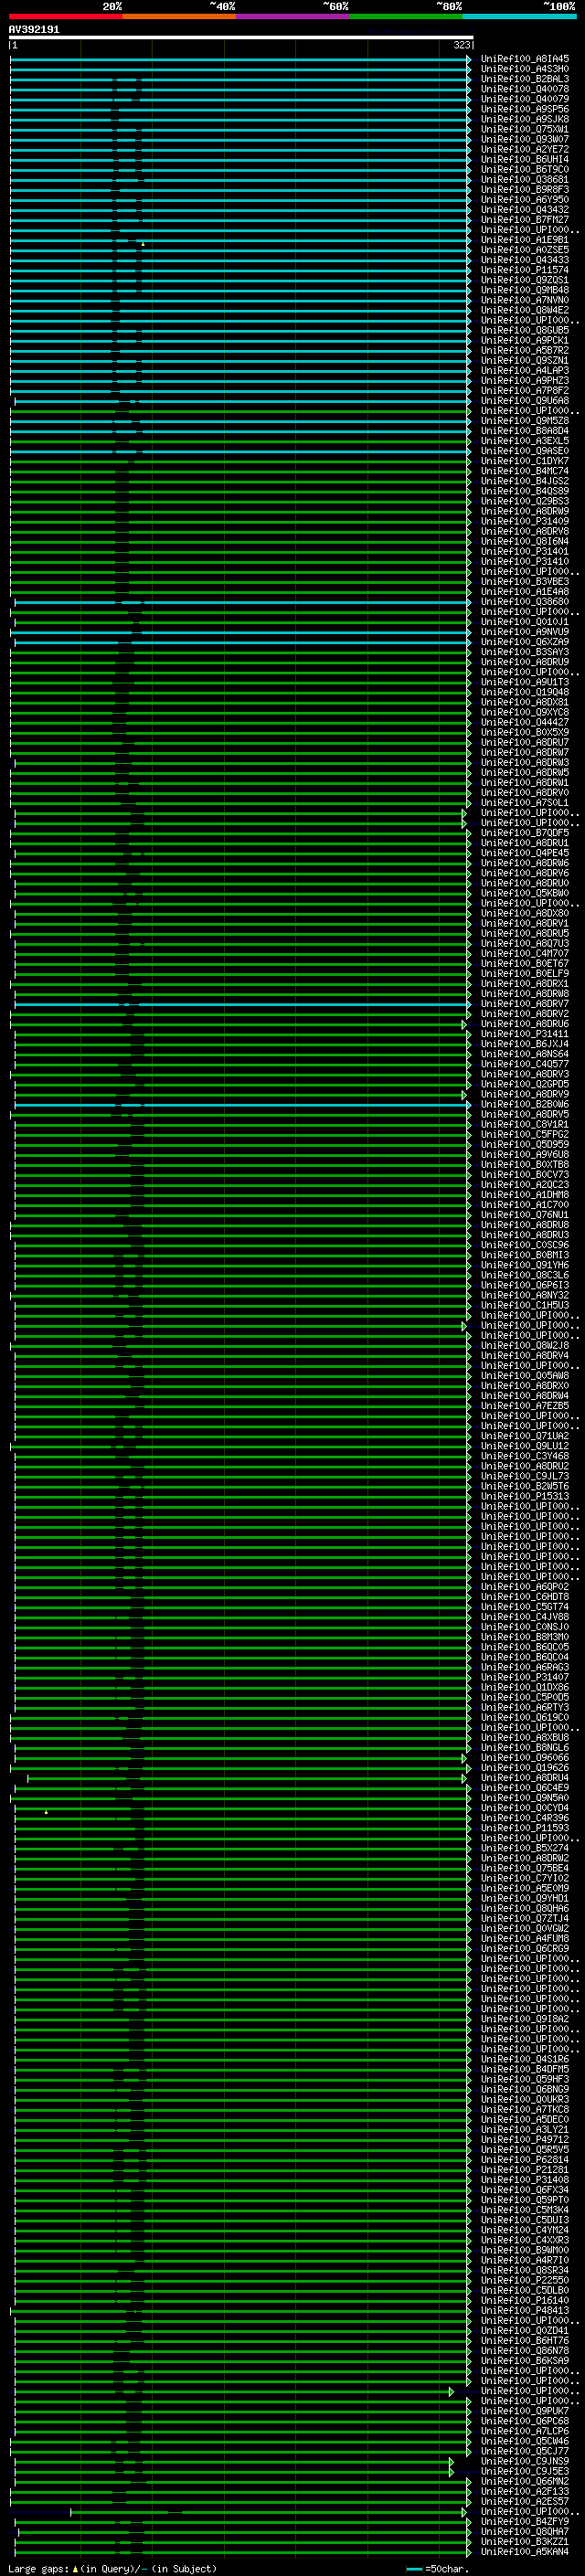Select hit label UniRef100_Q71UA2
Viewport: 585px width, 2576px height.
[524, 1436]
